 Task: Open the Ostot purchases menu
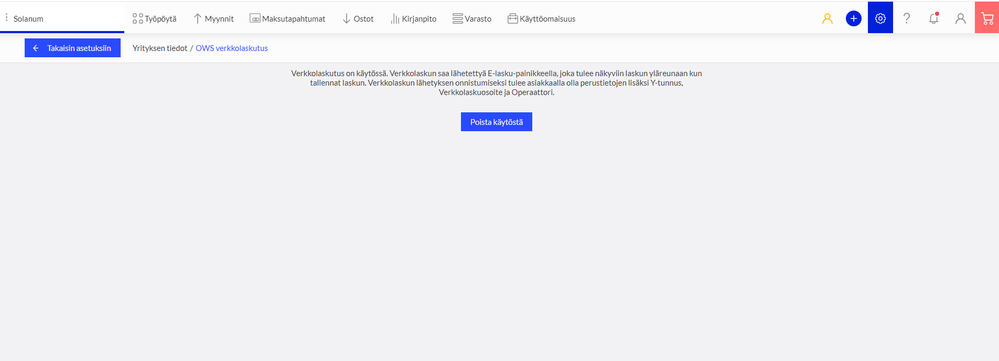click(358, 18)
